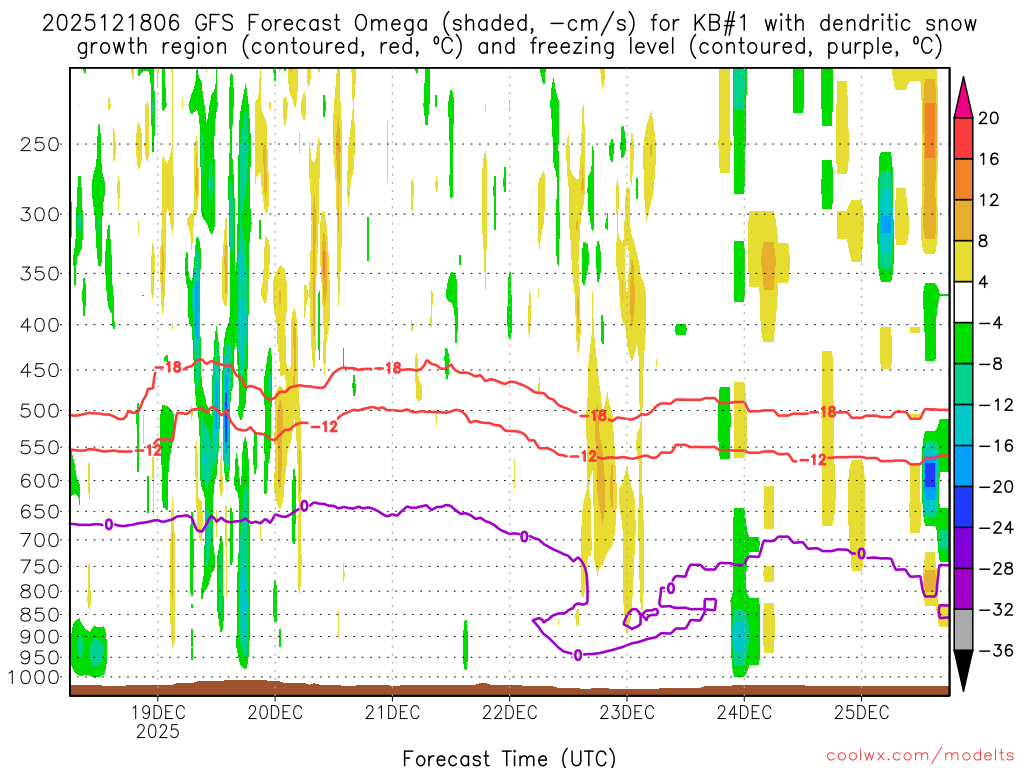Select the 23DEC time axis label
This screenshot has height=768, width=1024.
point(626,712)
